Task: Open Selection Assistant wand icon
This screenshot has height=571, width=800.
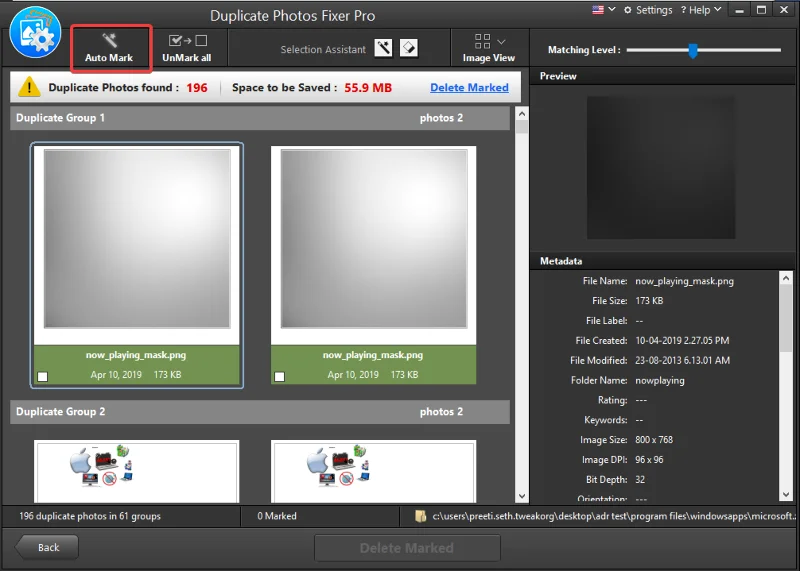Action: click(384, 48)
